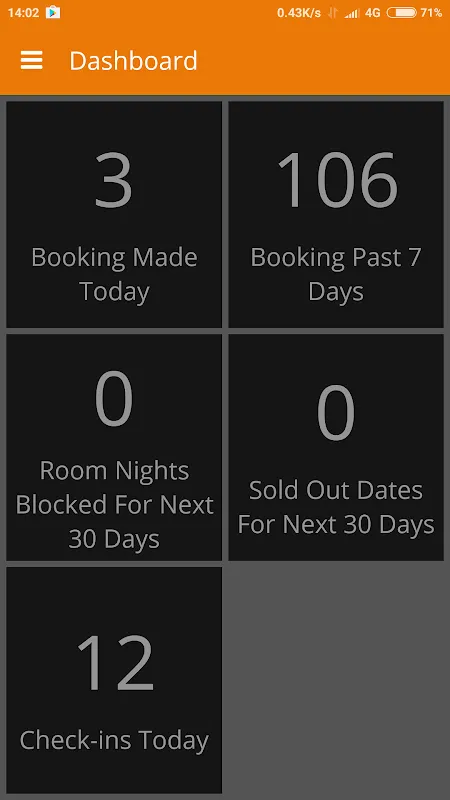Tap the signal strength bars icon
Image resolution: width=450 pixels, height=800 pixels.
point(352,13)
